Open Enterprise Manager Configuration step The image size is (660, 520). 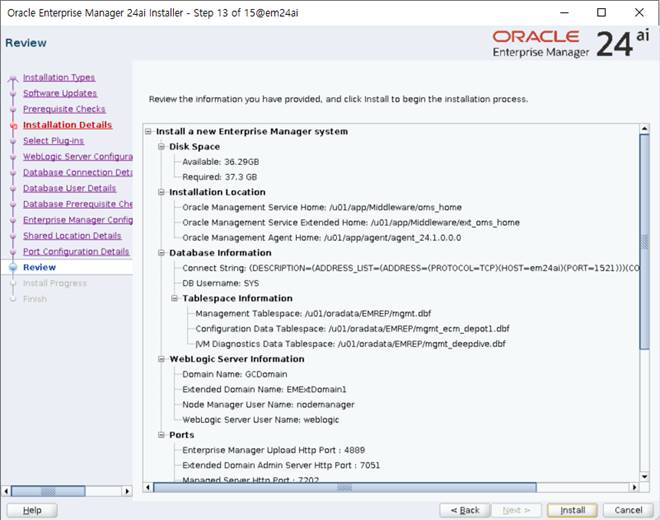(x=78, y=220)
